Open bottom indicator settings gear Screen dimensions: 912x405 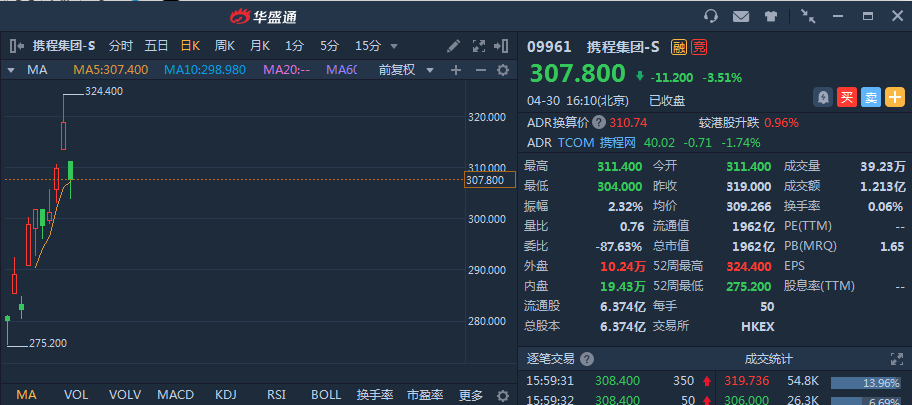coord(503,395)
